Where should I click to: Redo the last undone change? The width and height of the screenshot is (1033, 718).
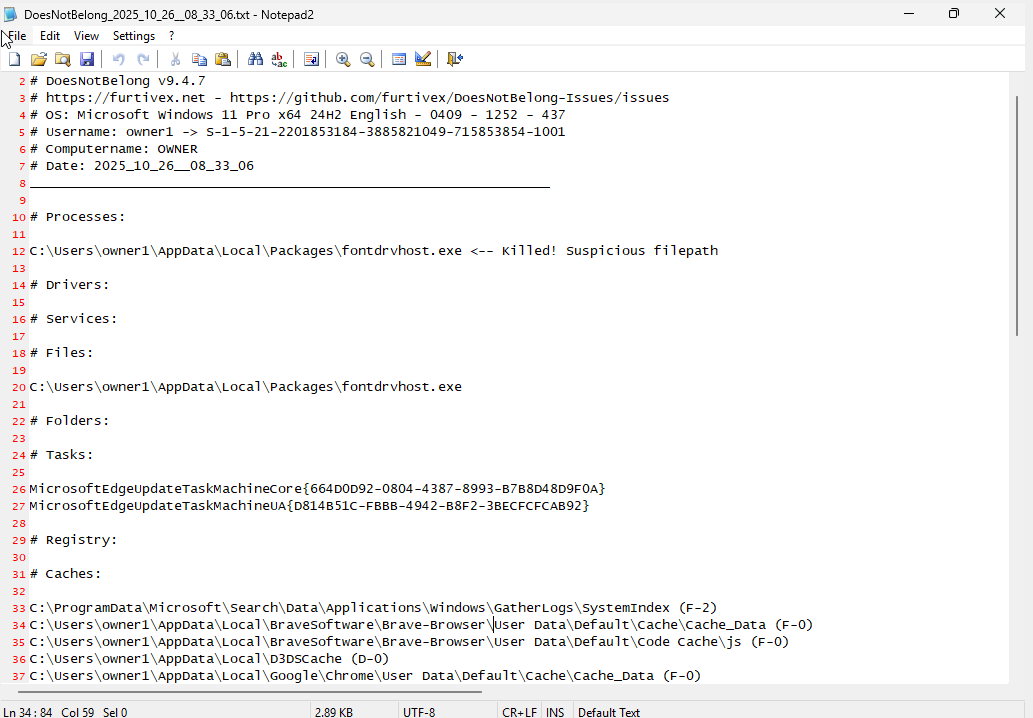click(141, 59)
